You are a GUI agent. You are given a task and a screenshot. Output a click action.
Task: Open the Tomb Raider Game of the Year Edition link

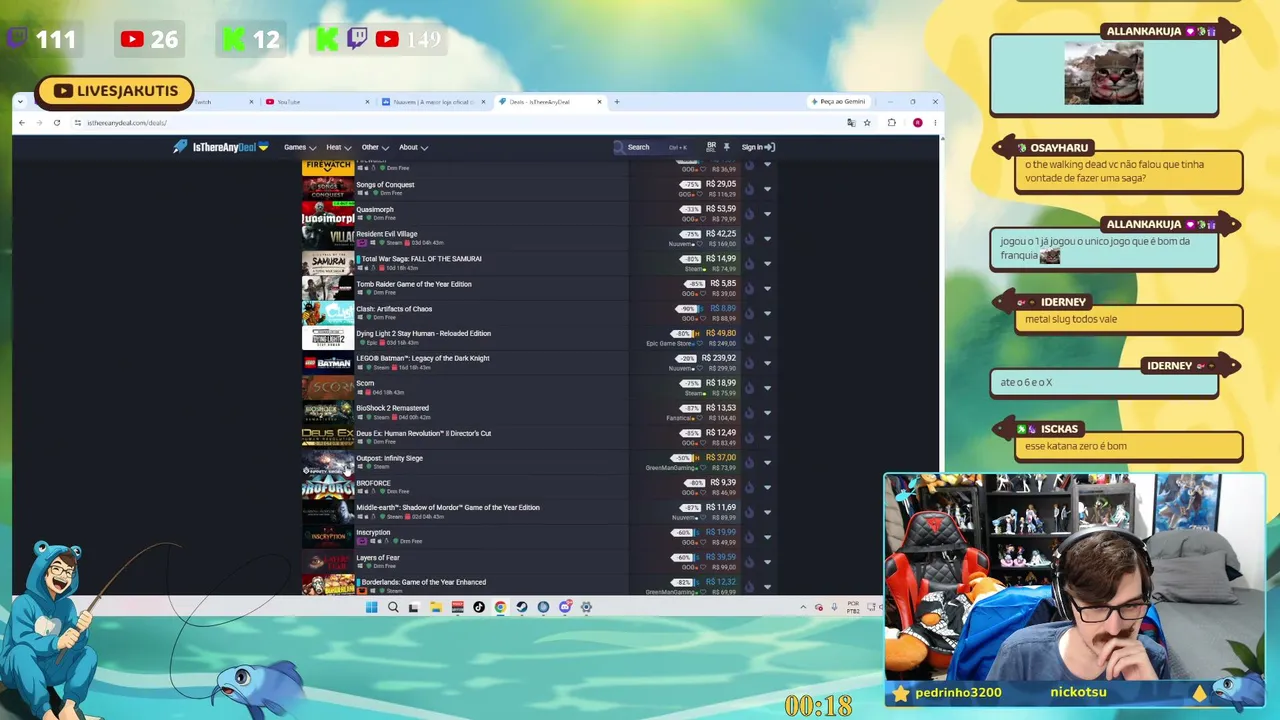pos(414,284)
